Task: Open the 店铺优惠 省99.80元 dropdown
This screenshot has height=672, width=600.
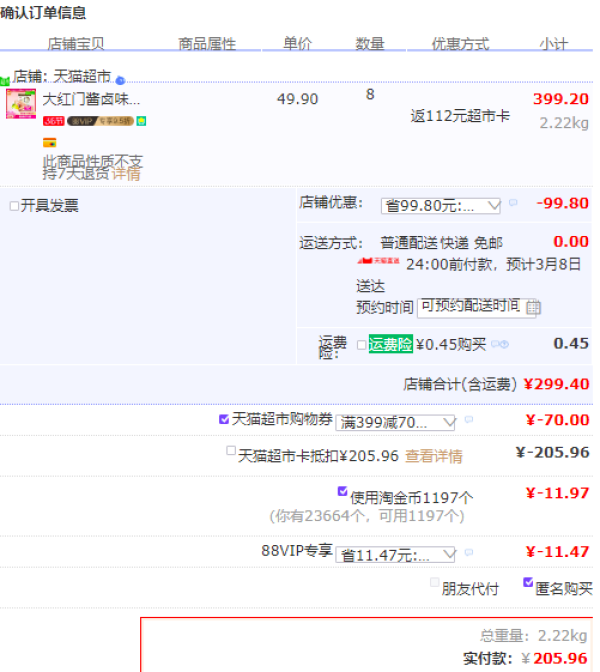Action: tap(441, 206)
